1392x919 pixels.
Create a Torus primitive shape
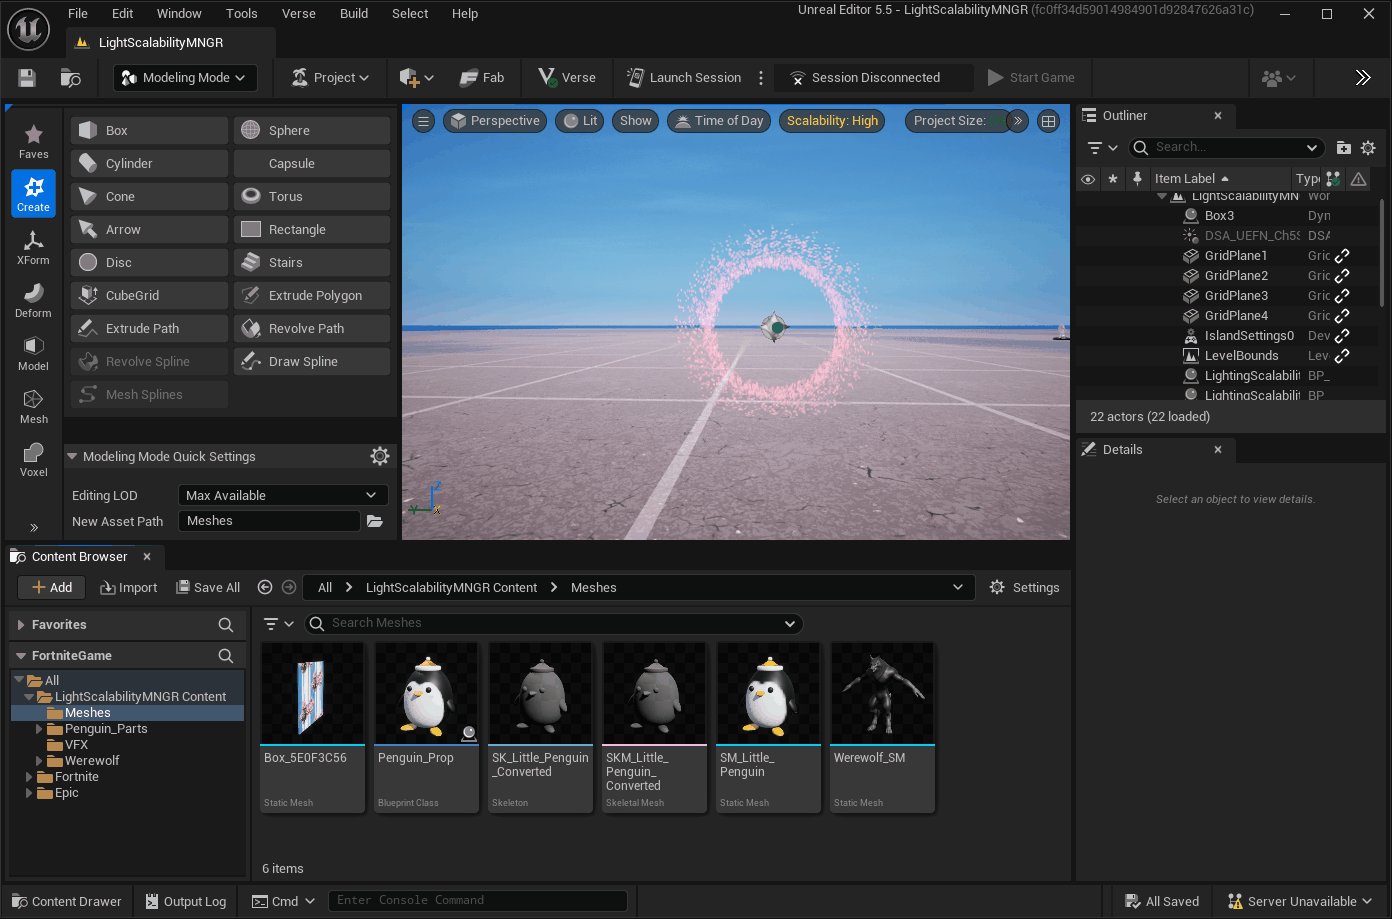pos(312,196)
